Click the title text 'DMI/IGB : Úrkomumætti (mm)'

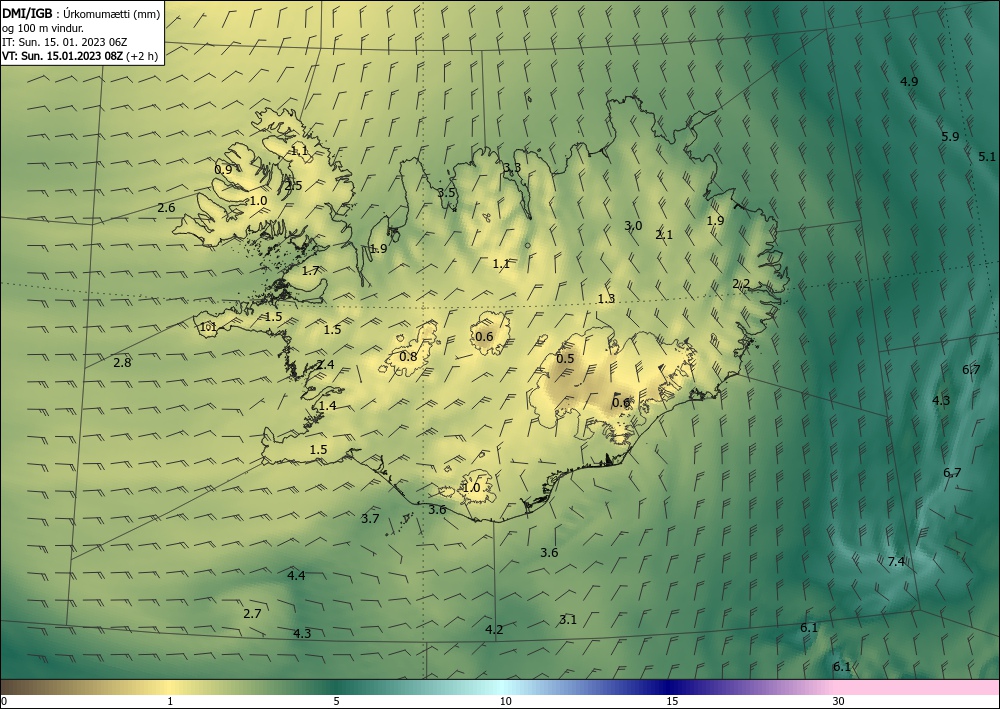[x=81, y=14]
